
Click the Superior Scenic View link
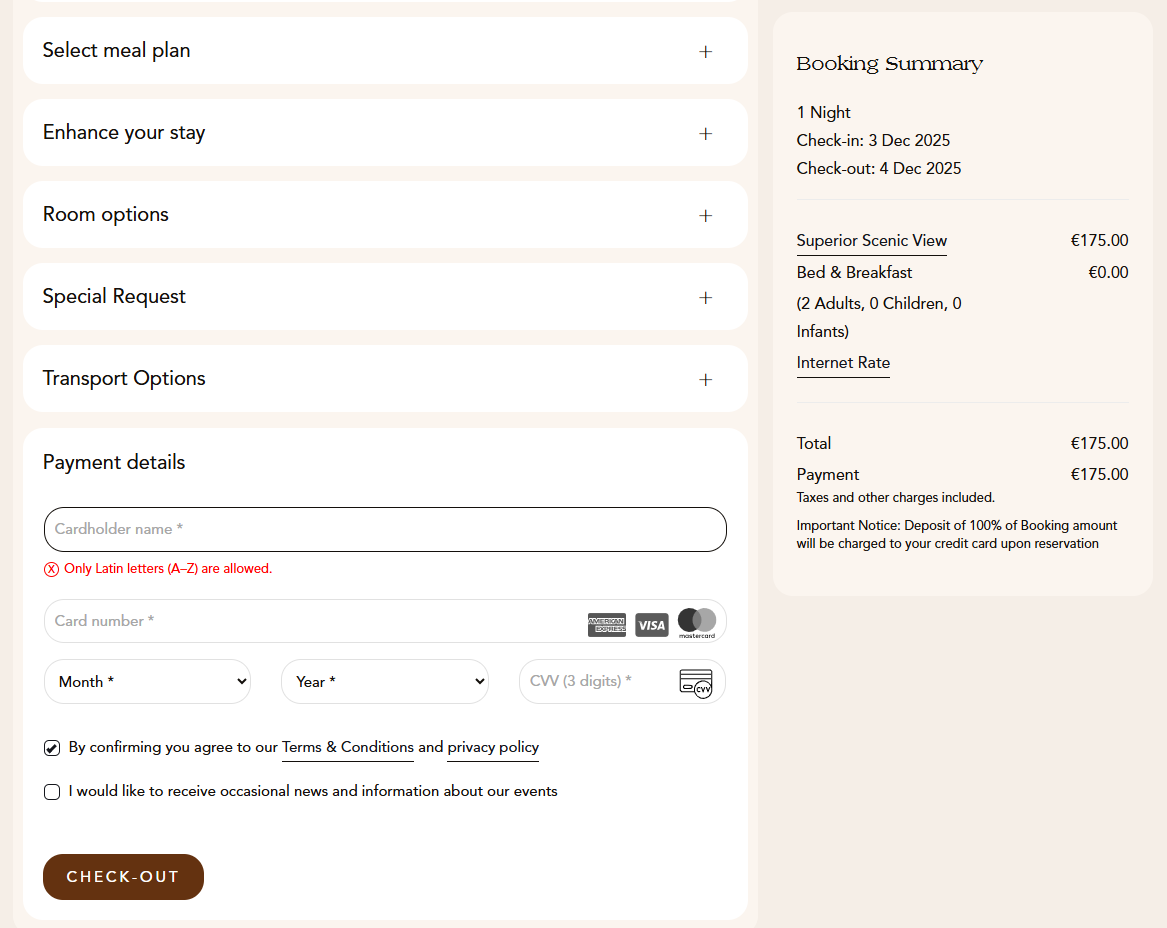point(871,240)
